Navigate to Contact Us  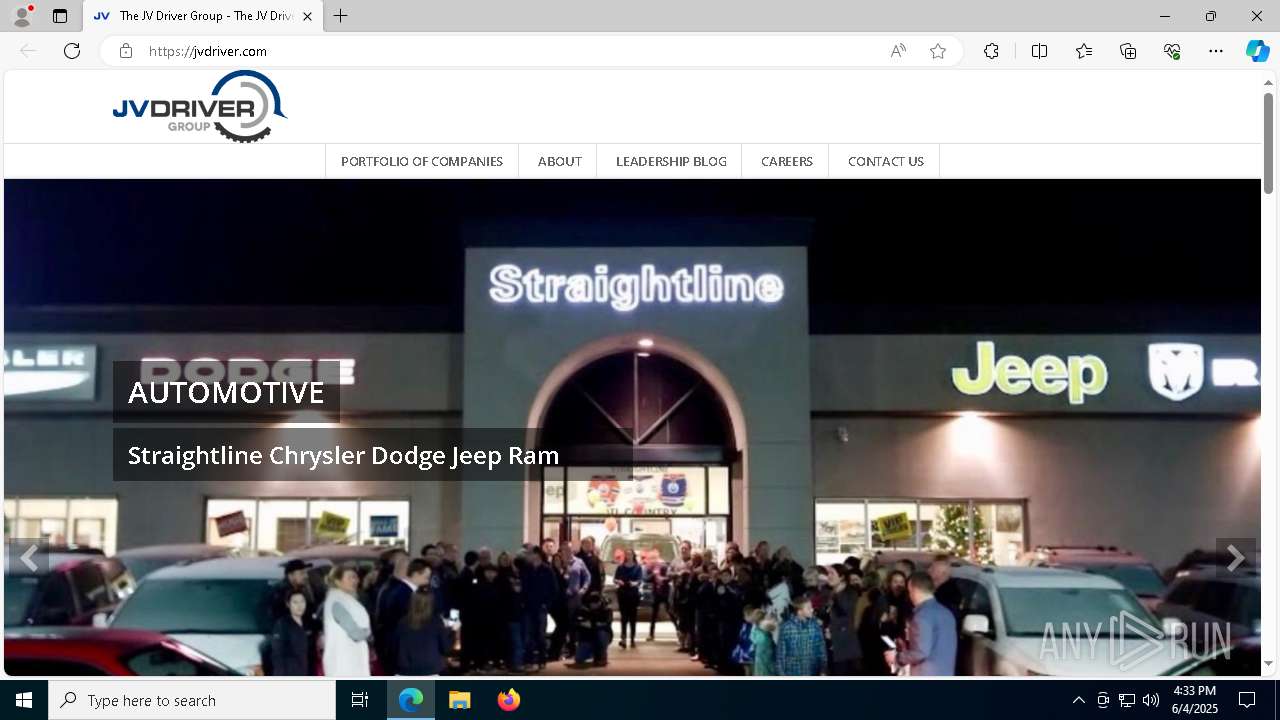click(x=885, y=161)
